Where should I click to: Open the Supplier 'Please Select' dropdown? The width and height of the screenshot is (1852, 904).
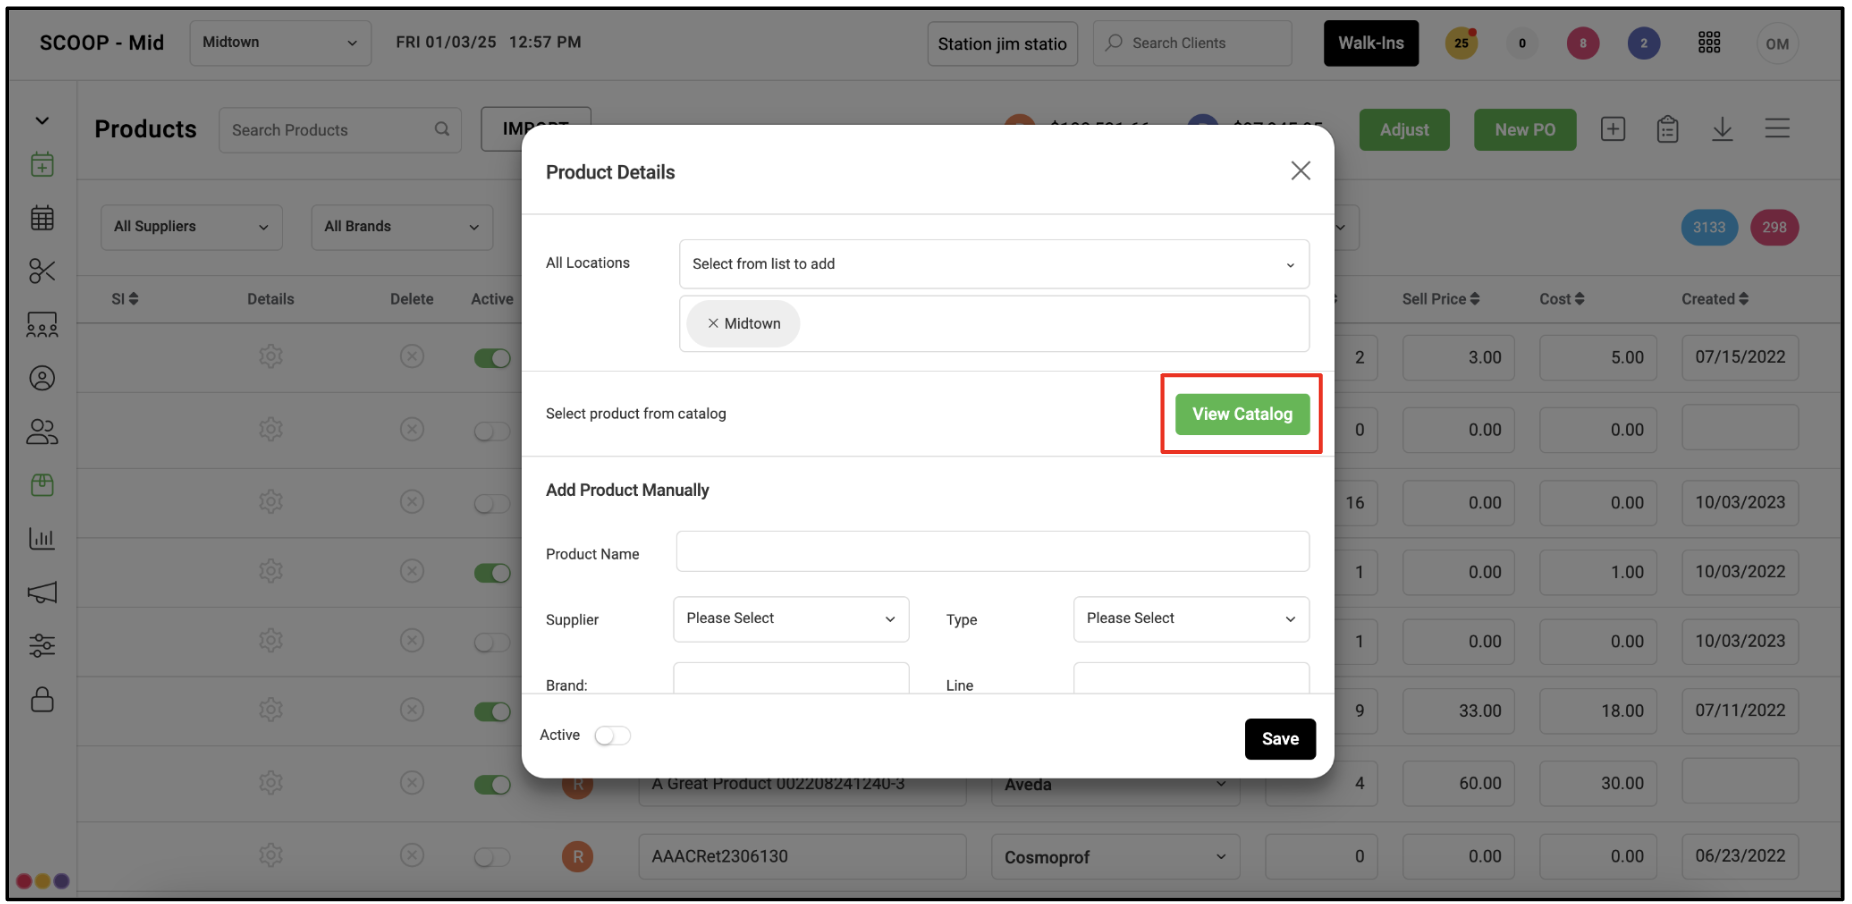791,619
